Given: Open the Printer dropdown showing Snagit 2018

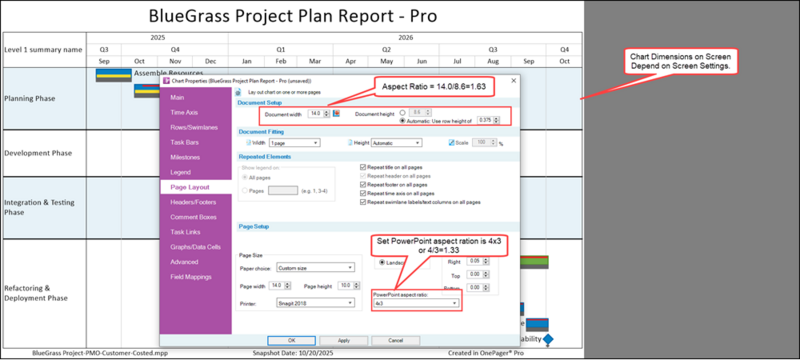Looking at the screenshot, I should coord(315,303).
